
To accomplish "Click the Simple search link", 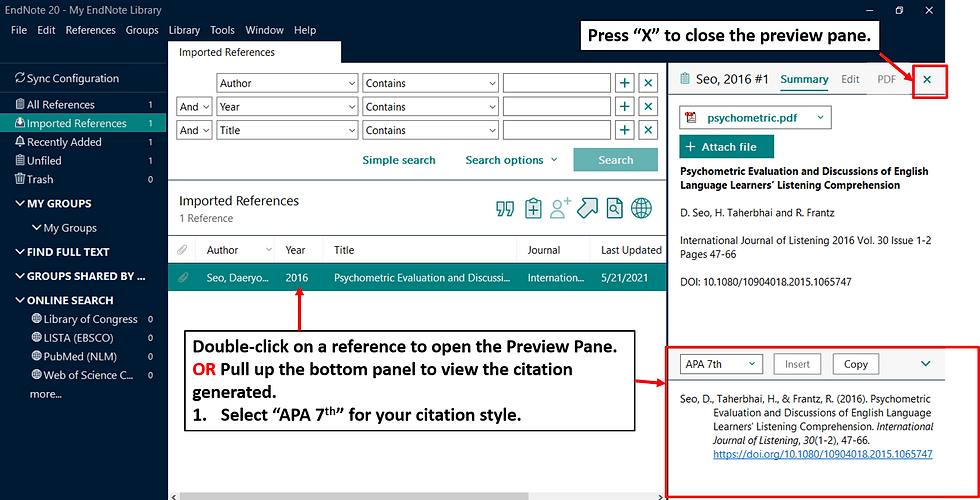I will (399, 160).
